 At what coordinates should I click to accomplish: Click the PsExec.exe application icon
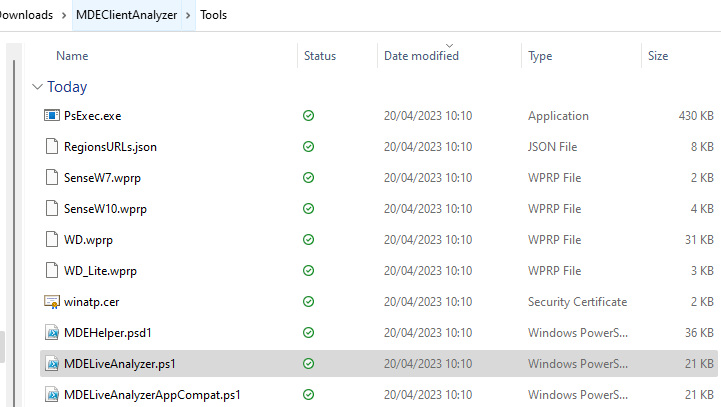(52, 116)
